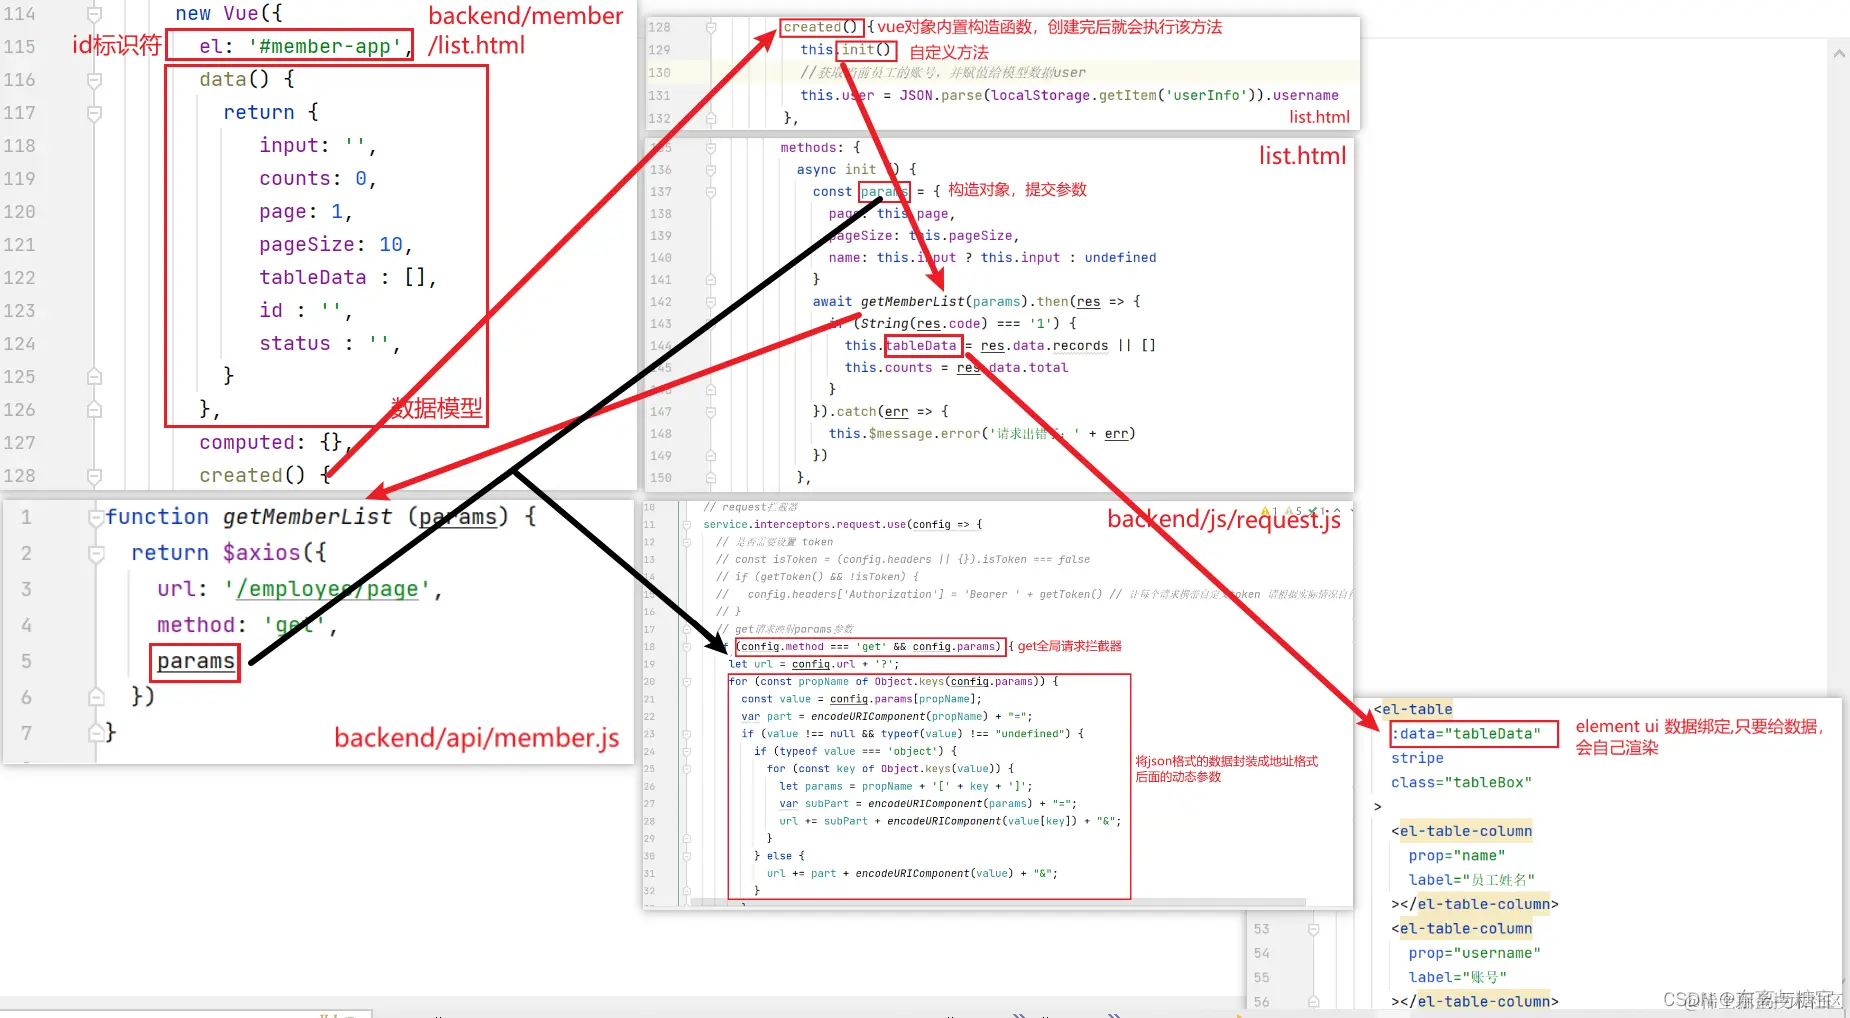Screen dimensions: 1850x1018
Task: Click the 'tableData : [],' code line
Action: click(x=347, y=278)
